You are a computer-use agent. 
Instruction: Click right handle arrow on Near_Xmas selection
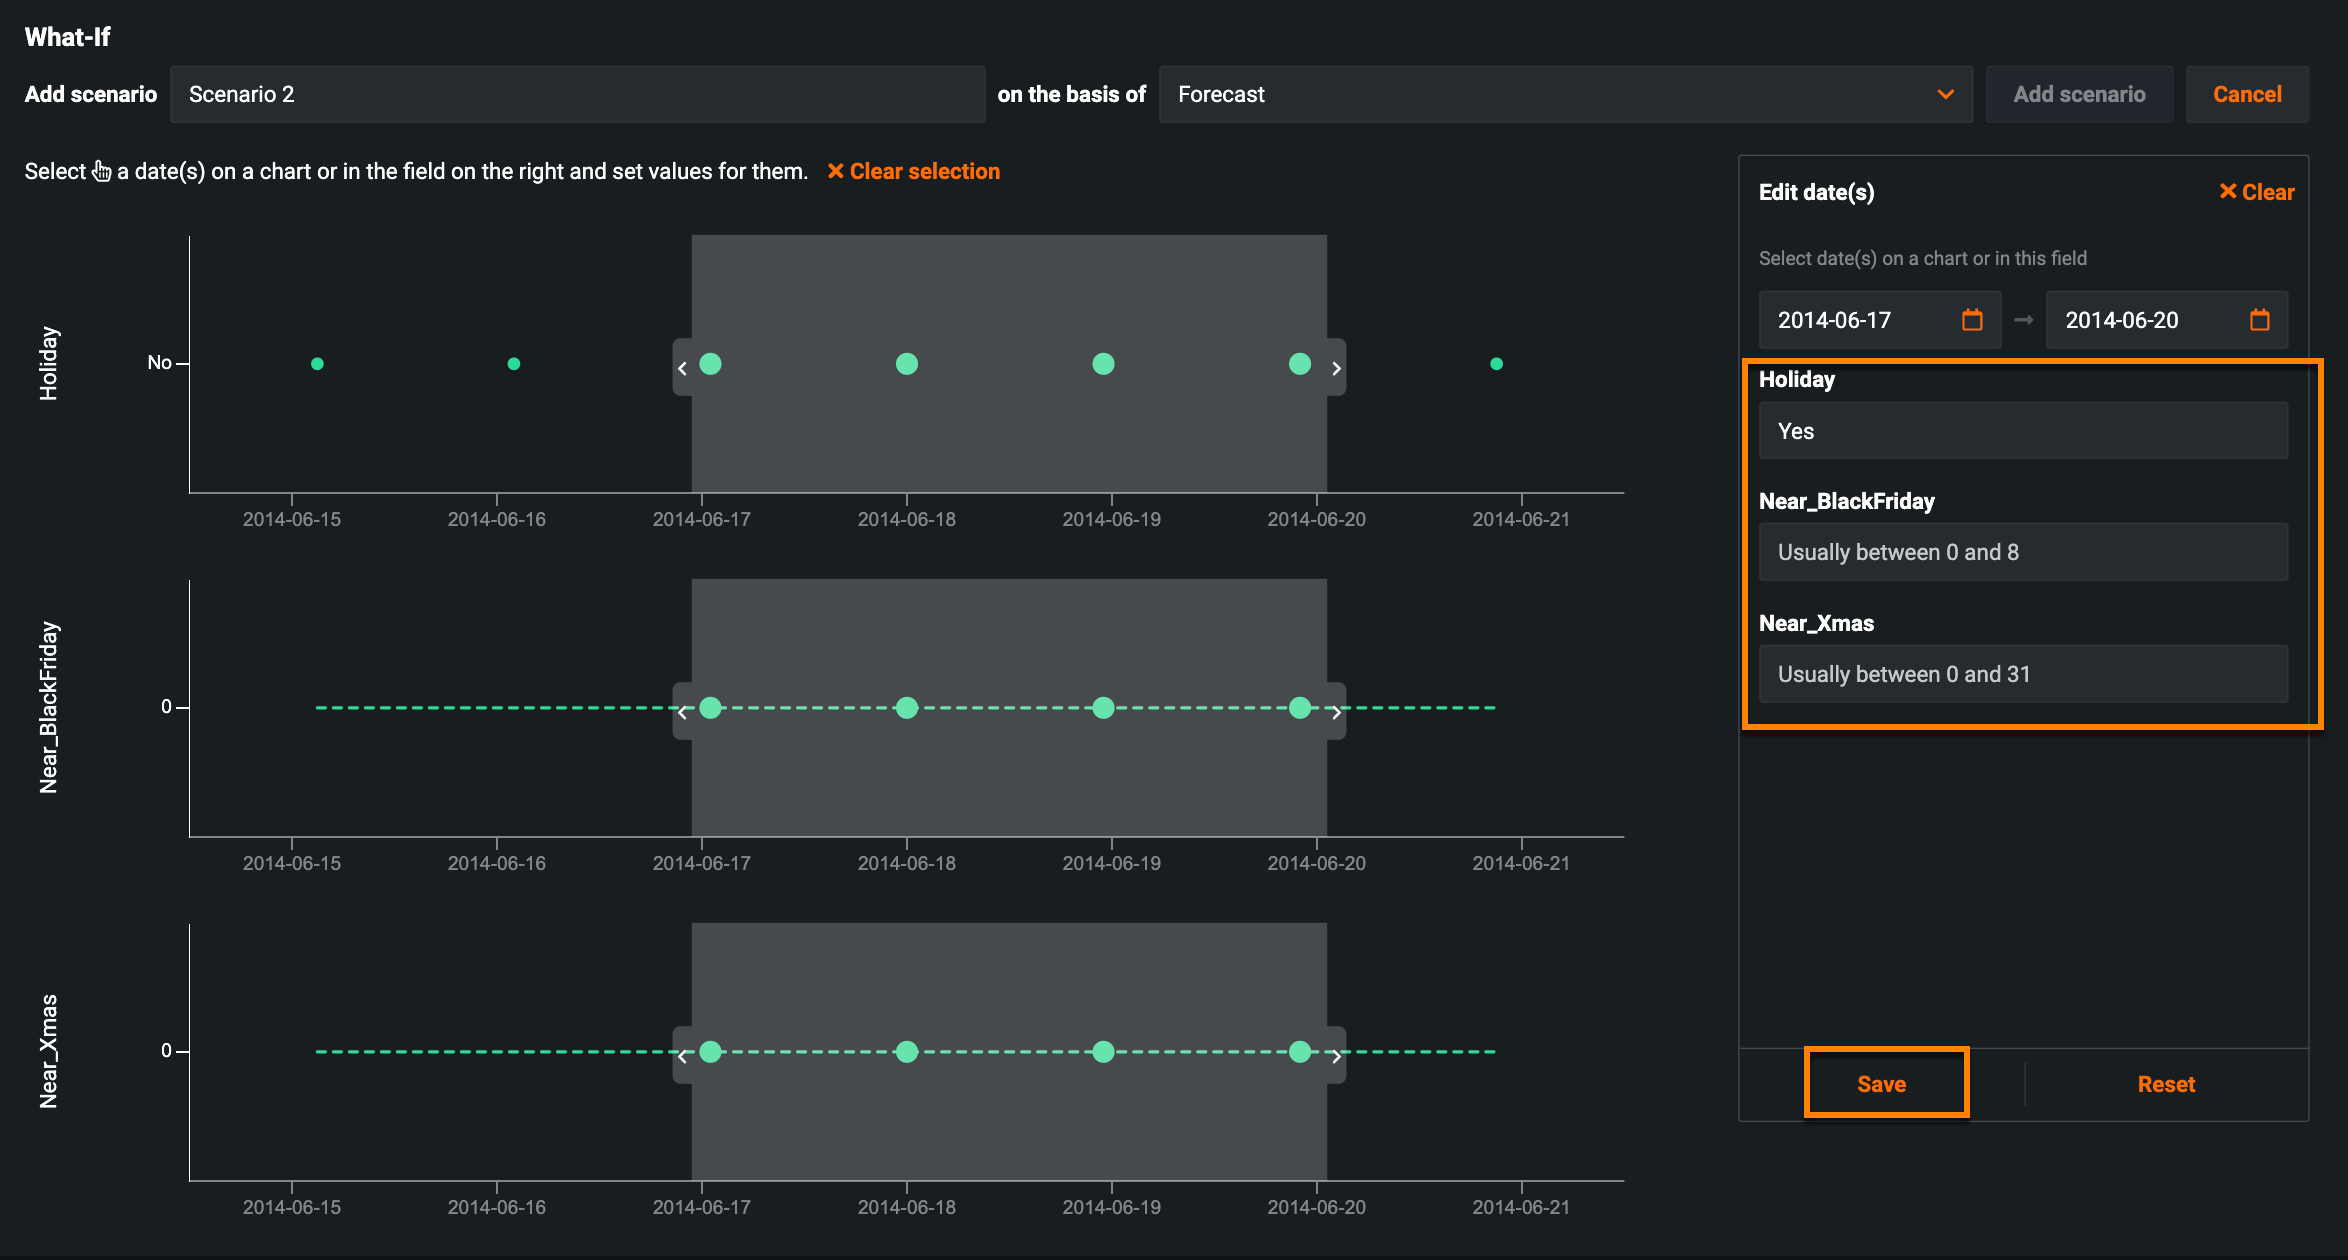[1336, 1056]
